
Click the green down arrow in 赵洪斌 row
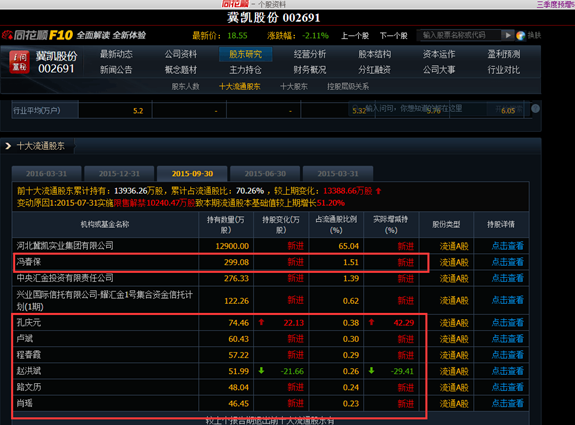coord(261,371)
